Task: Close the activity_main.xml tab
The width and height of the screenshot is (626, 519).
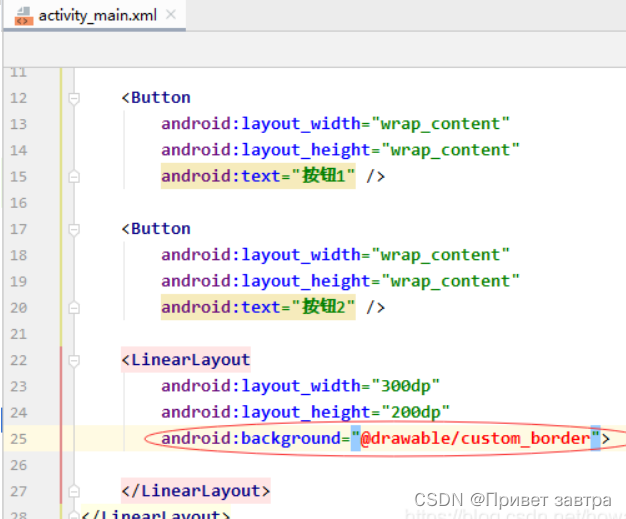Action: [x=171, y=15]
